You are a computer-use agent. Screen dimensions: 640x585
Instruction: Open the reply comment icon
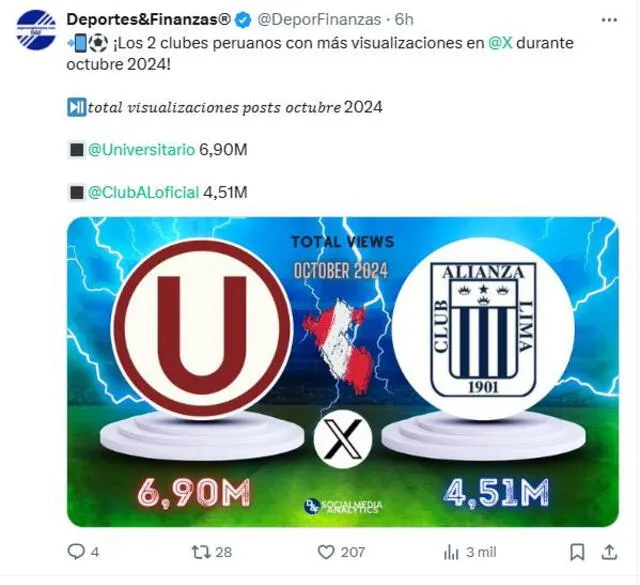[76, 552]
